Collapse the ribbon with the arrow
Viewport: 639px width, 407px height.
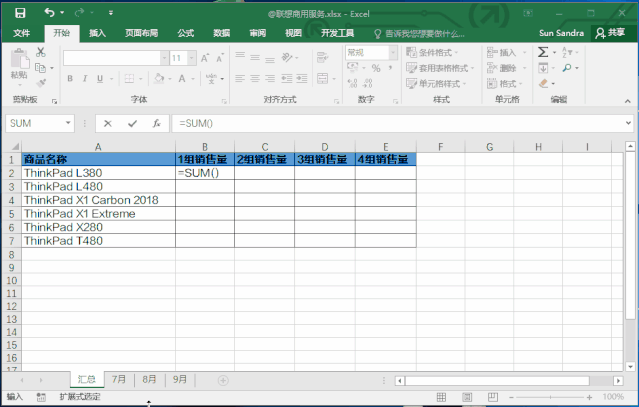(x=628, y=101)
